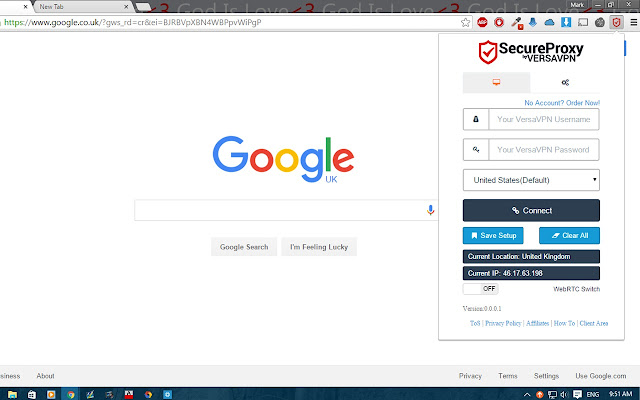Open the Windows Store taskbar icon
This screenshot has height=400, width=640.
pos(31,394)
